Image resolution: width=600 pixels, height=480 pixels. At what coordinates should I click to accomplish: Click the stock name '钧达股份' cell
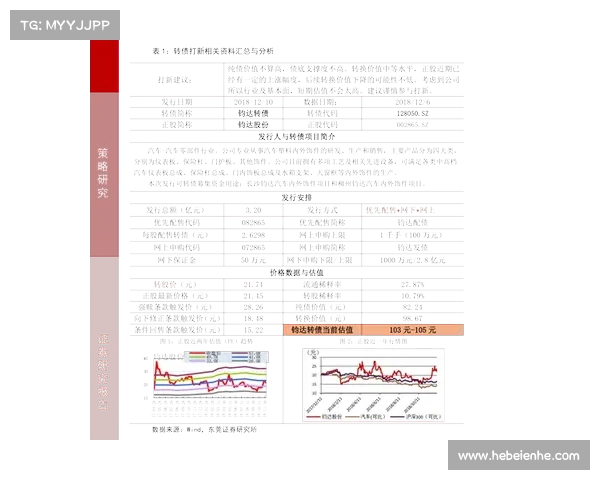(253, 125)
